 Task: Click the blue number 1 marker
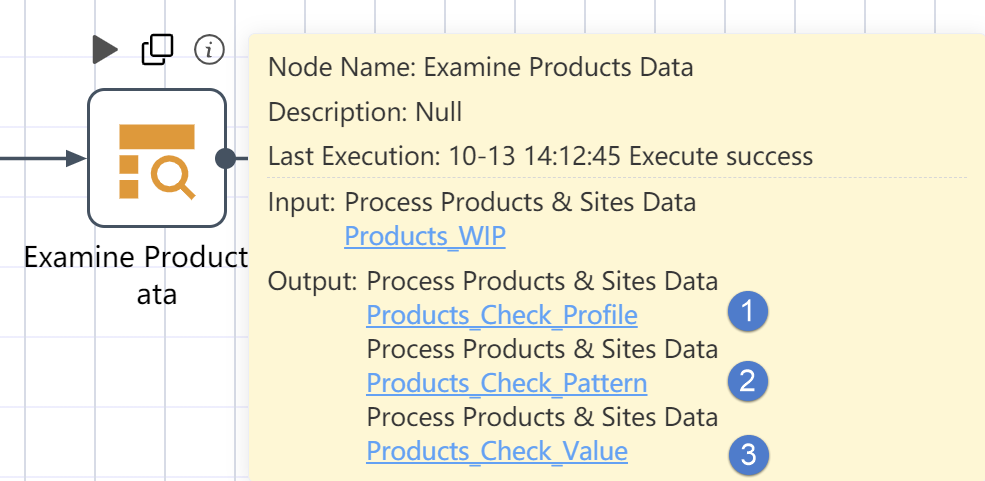(748, 311)
